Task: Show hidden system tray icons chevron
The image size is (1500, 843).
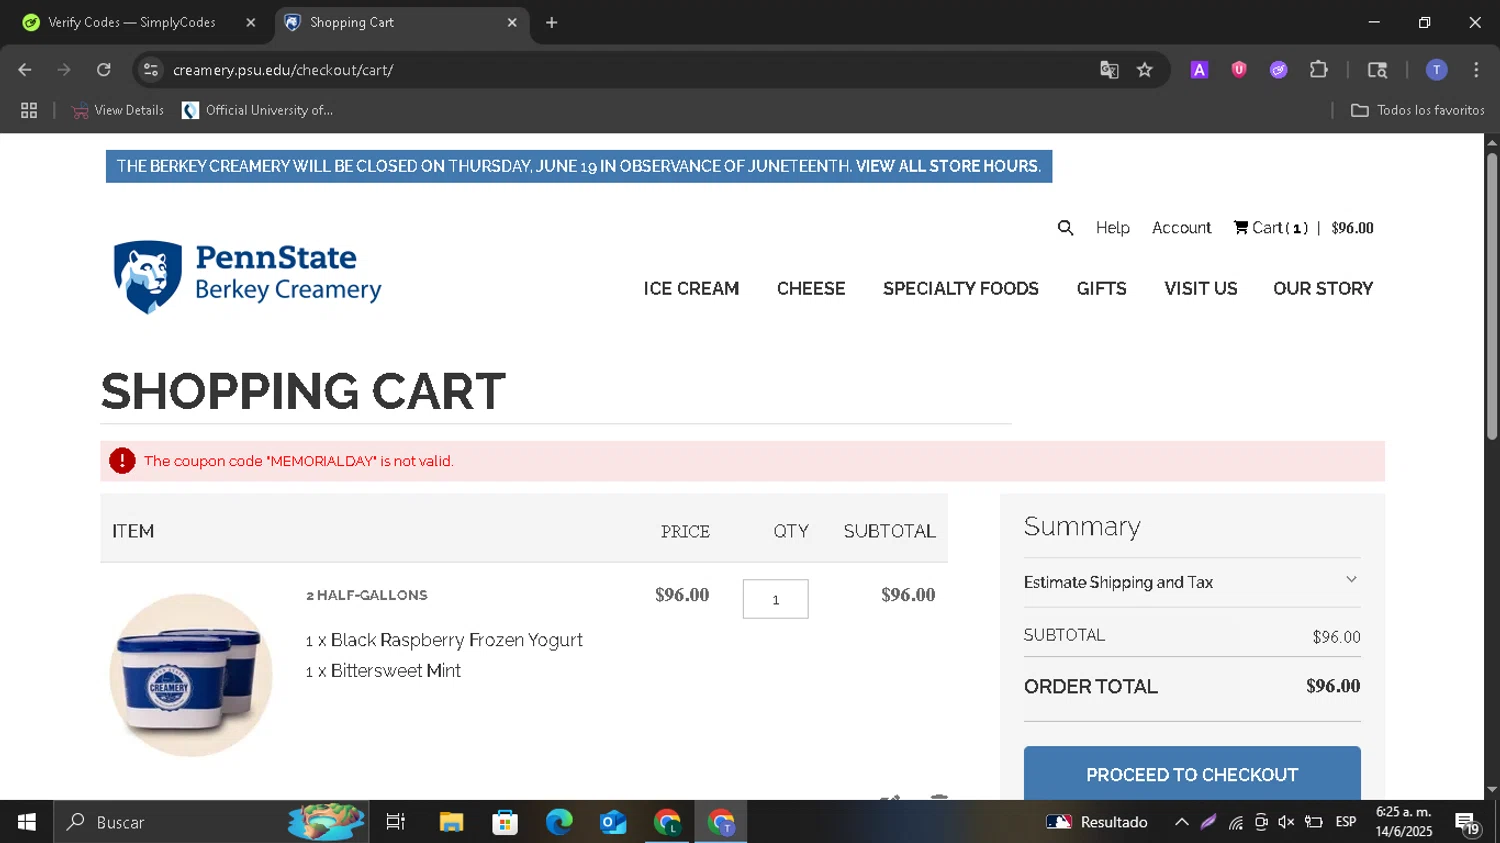Action: [x=1181, y=822]
